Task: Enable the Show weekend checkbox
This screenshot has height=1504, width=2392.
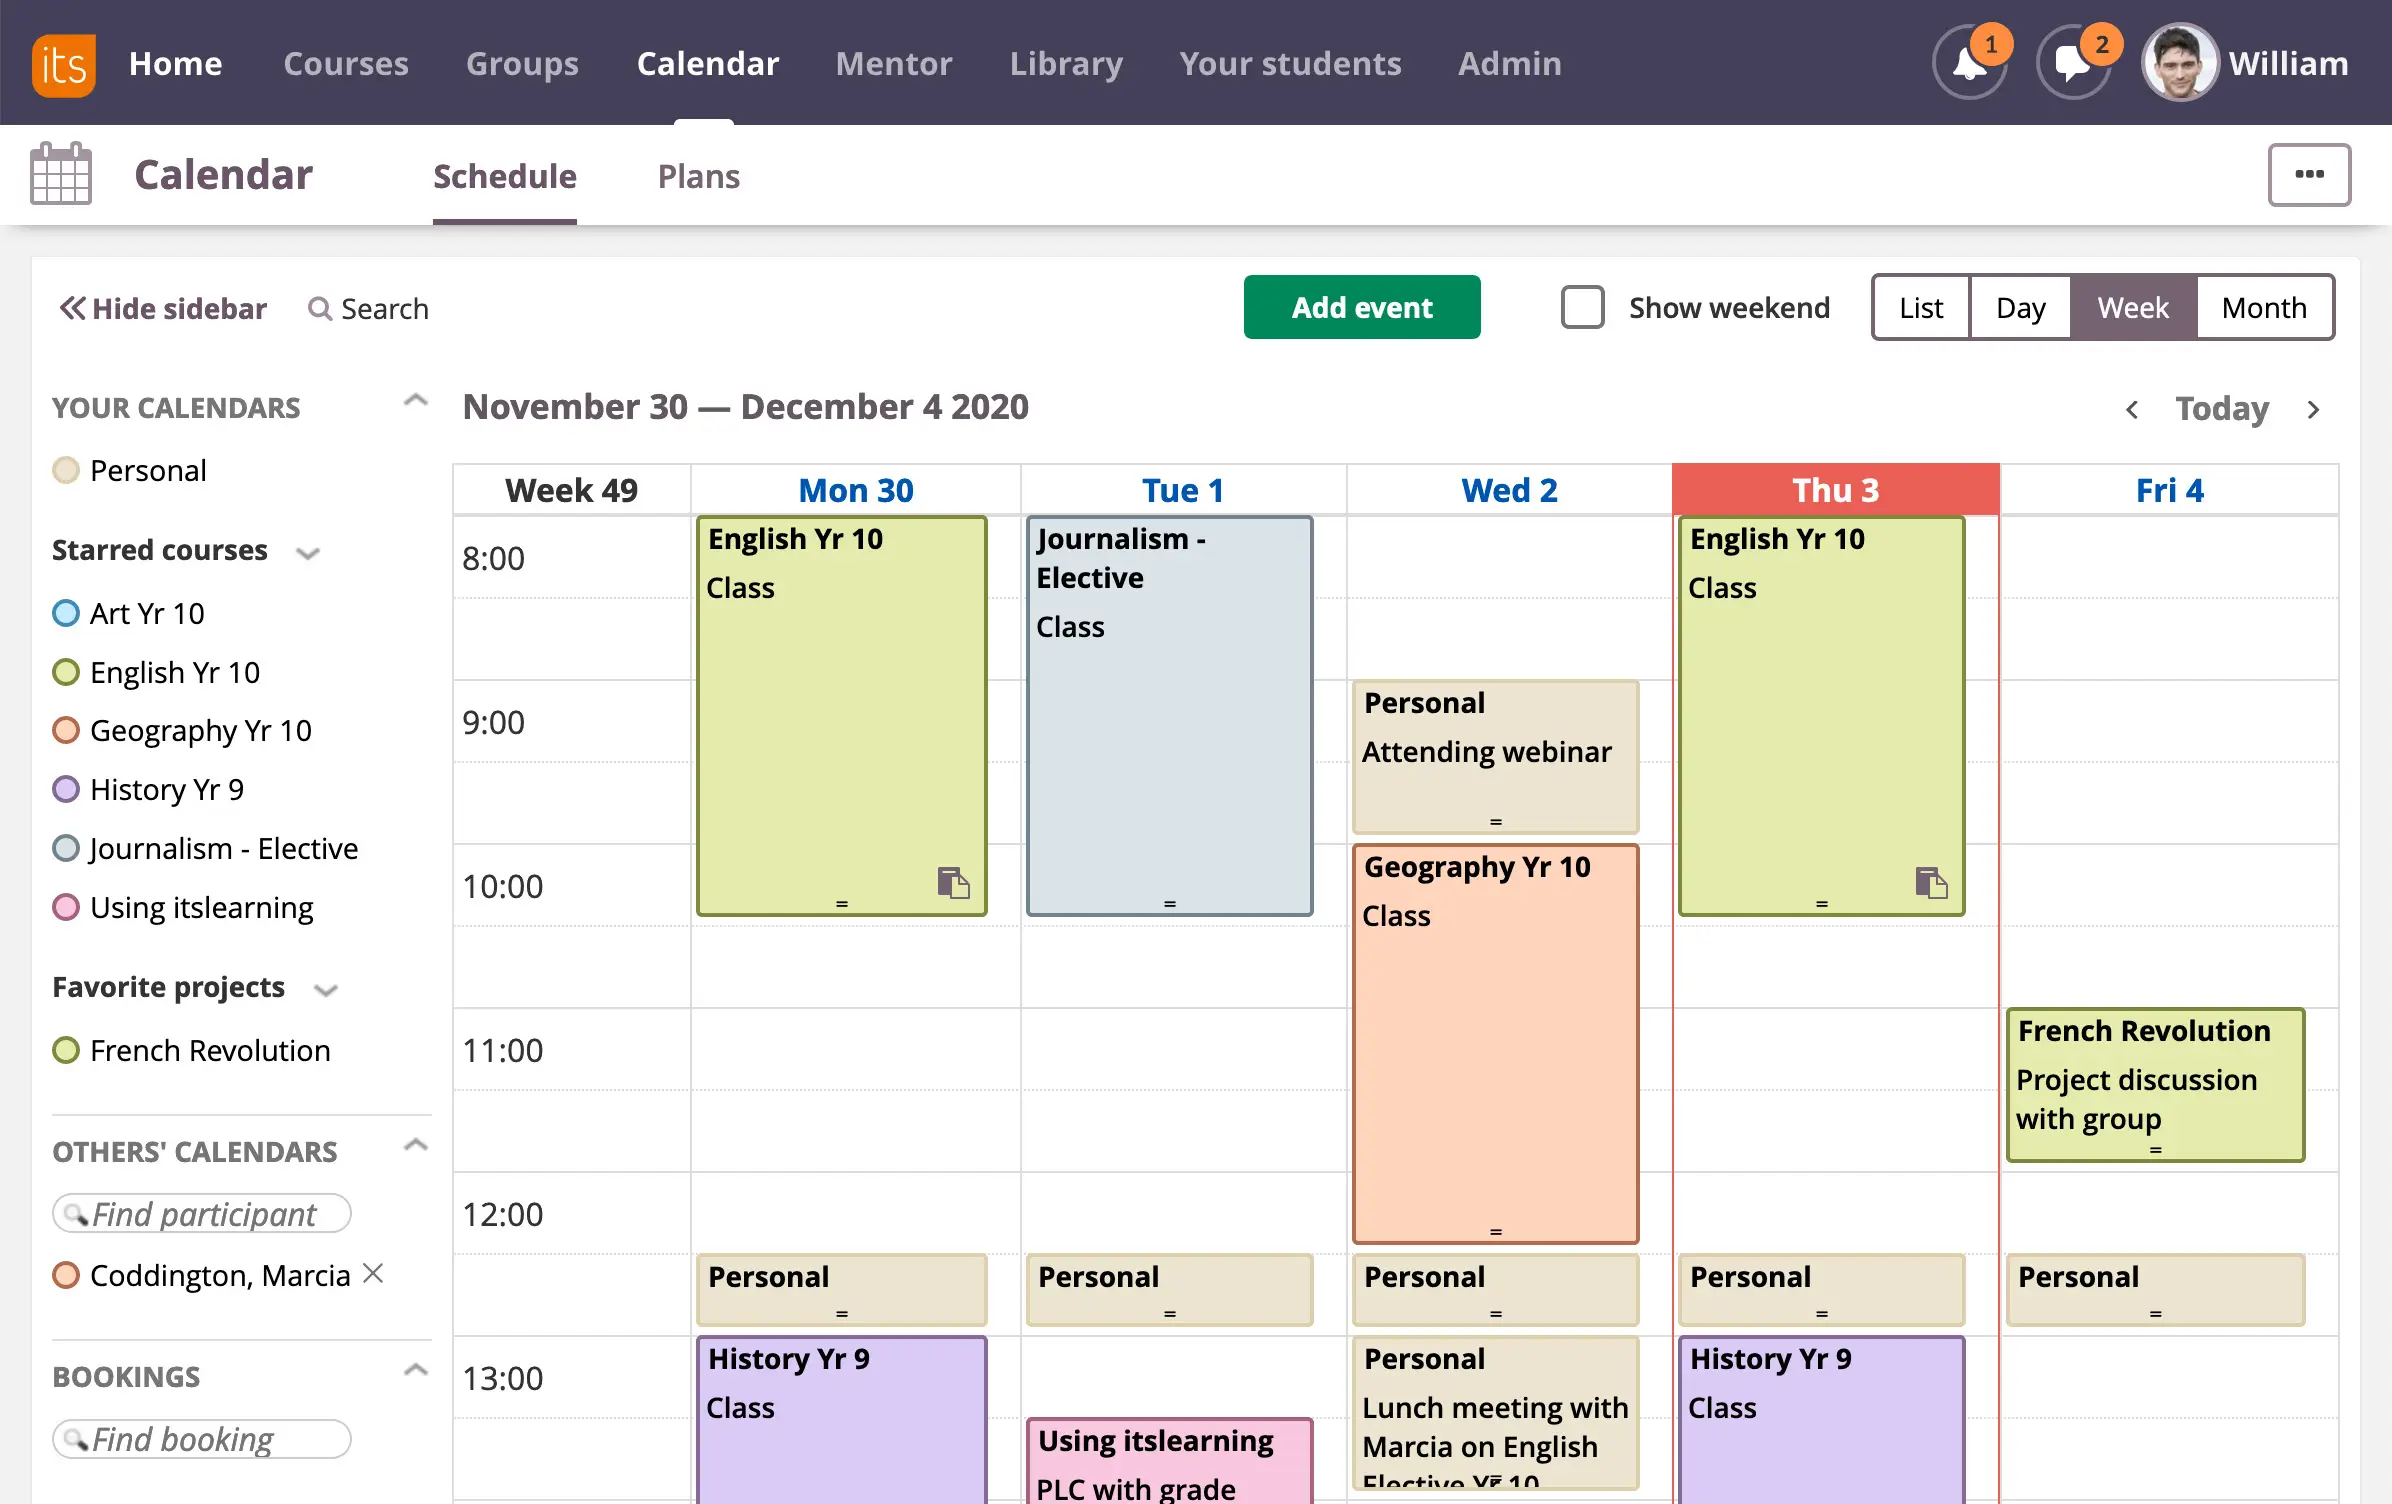Action: pos(1582,307)
